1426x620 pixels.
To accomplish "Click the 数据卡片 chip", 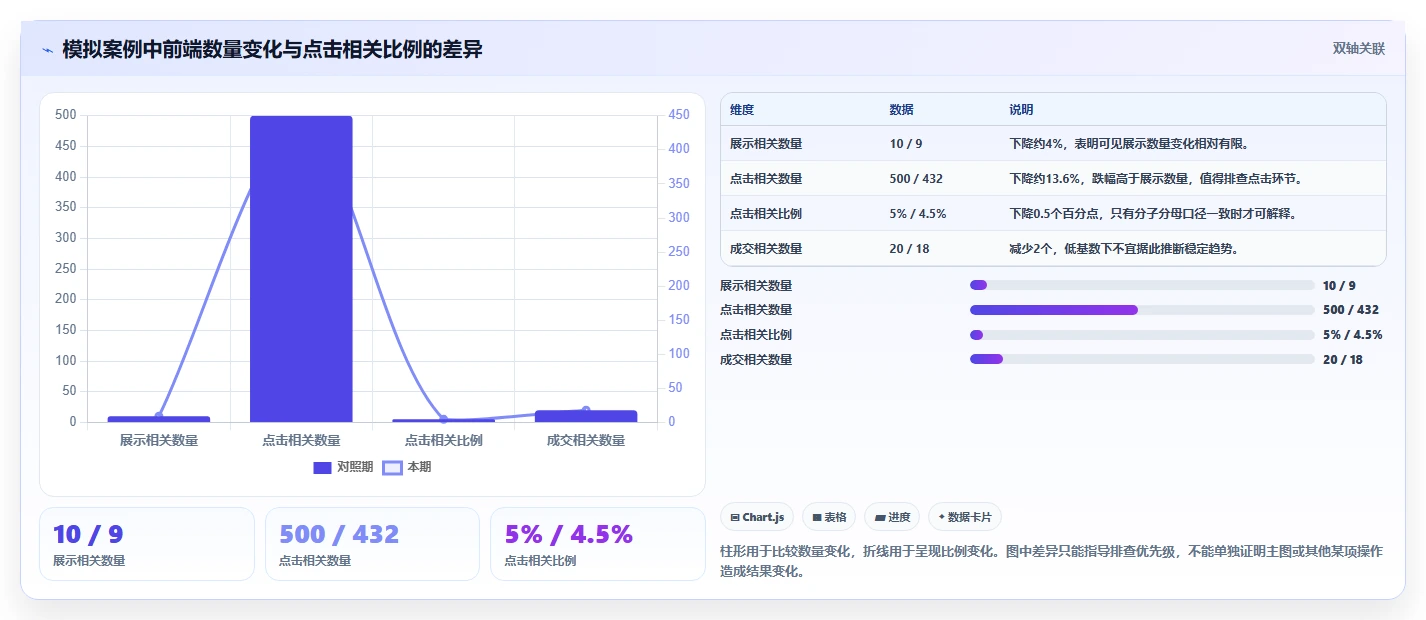I will point(965,517).
